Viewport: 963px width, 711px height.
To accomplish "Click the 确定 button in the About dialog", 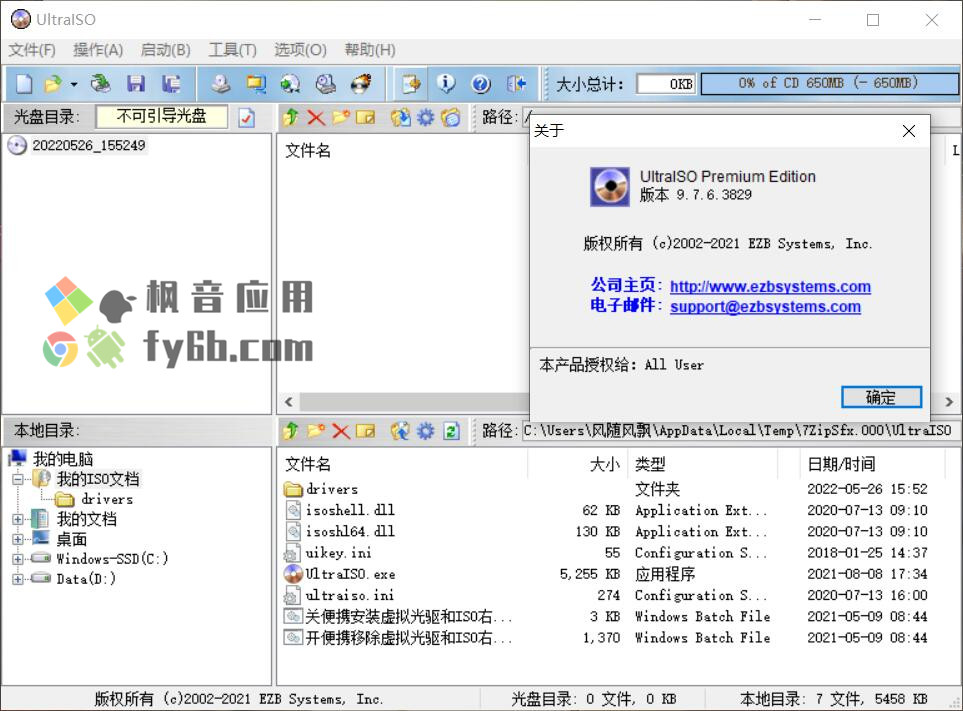I will coord(881,397).
